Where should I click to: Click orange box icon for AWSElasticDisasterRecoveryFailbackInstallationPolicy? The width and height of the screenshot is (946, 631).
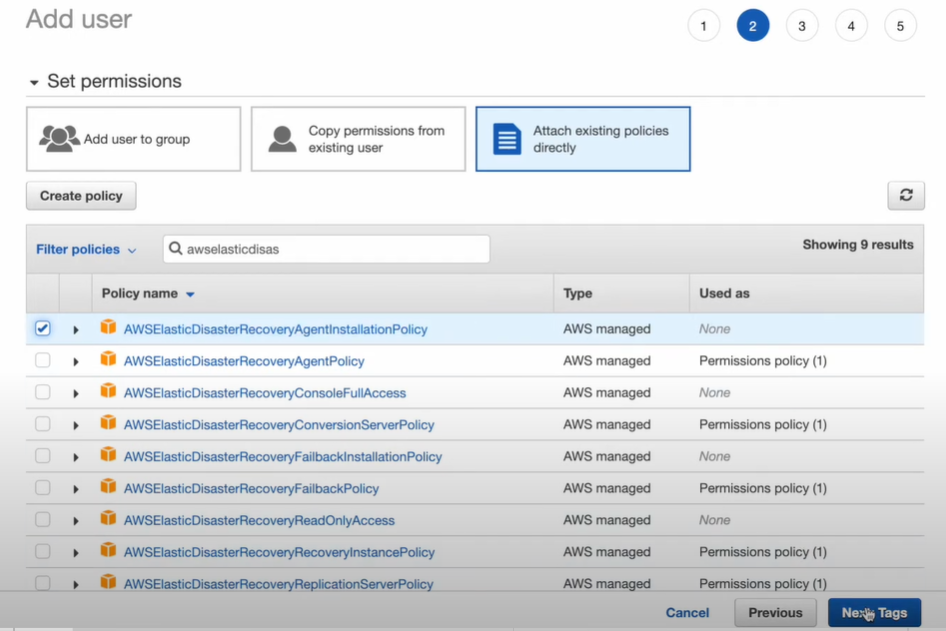click(108, 454)
